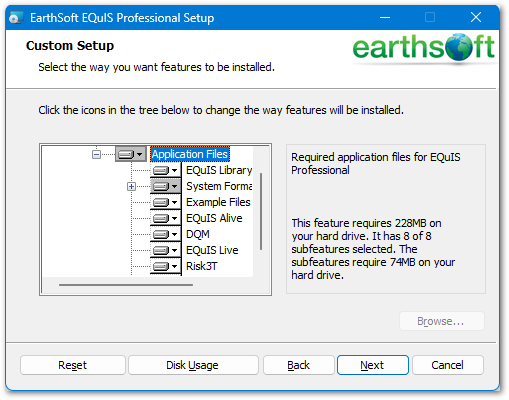Close the setup window
509x400 pixels.
(x=476, y=17)
